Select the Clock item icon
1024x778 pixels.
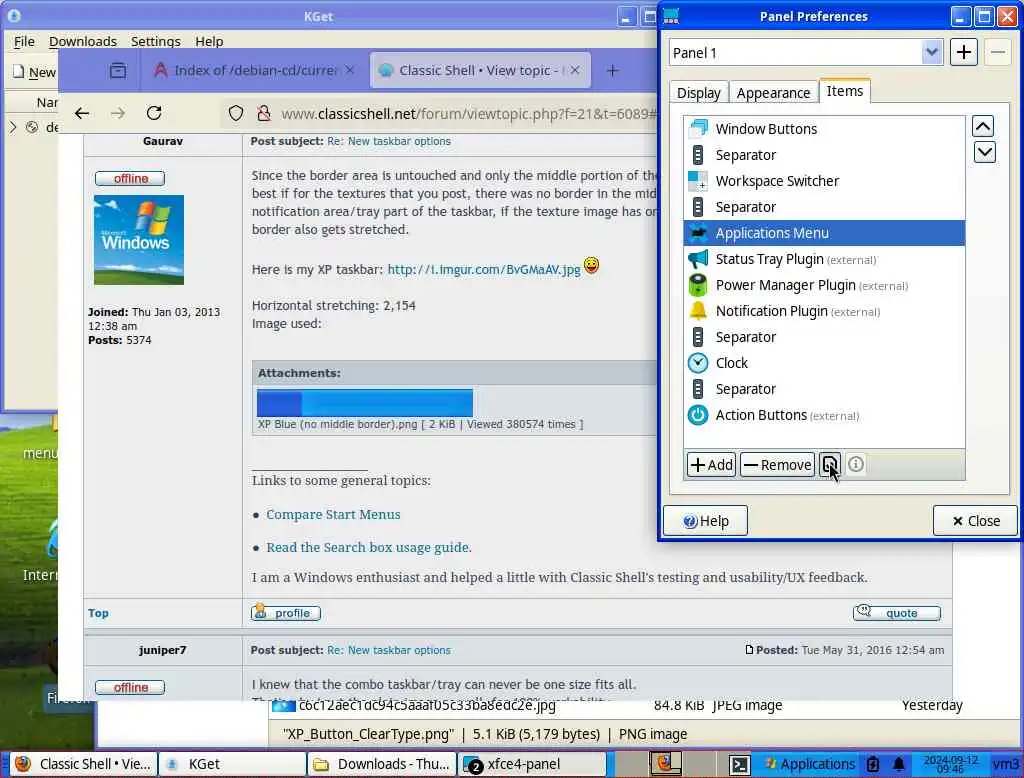click(x=698, y=363)
